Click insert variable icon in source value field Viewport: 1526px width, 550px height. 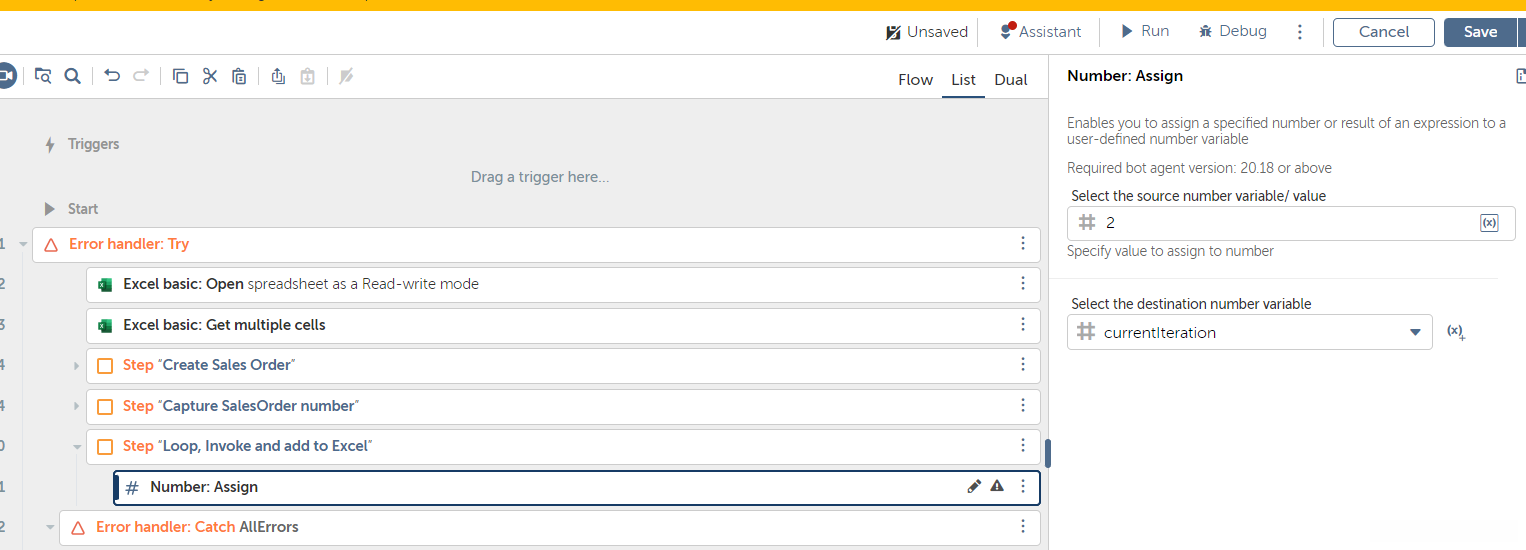(x=1488, y=223)
